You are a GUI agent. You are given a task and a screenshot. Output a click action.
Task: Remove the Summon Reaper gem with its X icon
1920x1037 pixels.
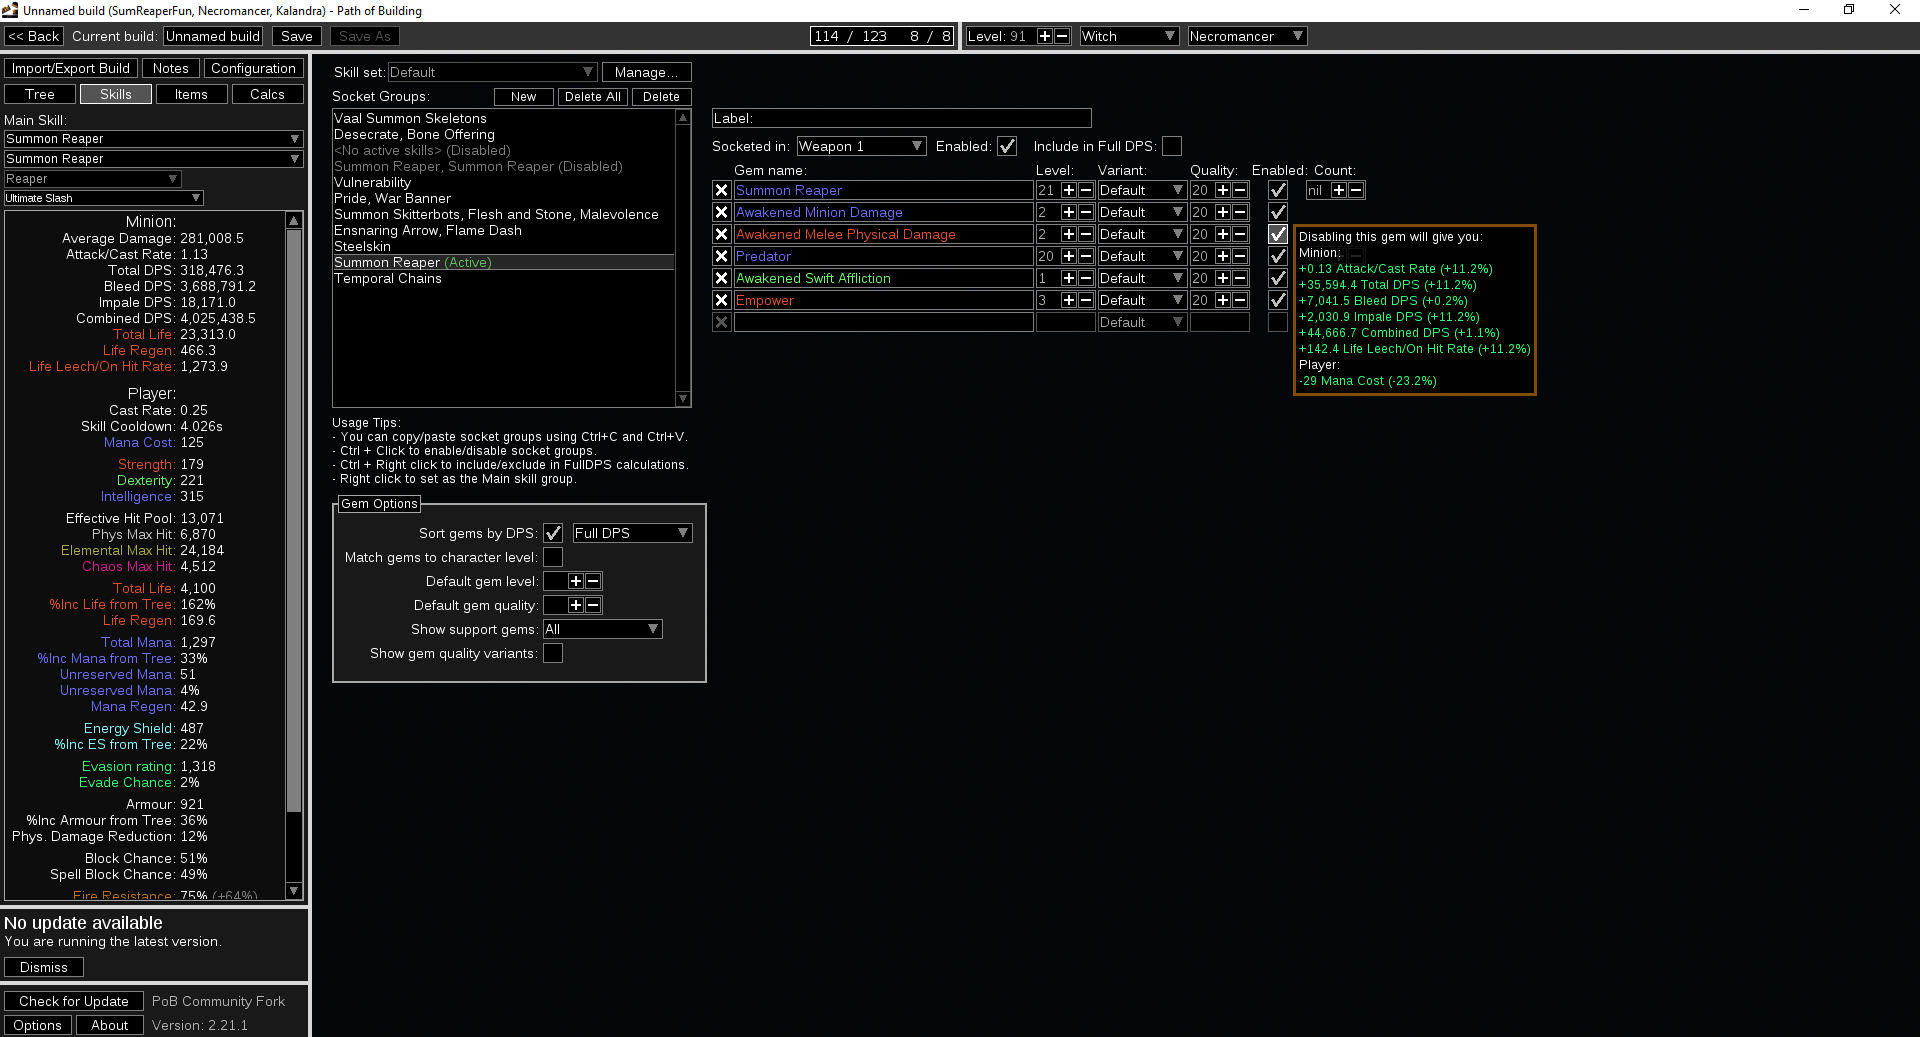(x=721, y=190)
